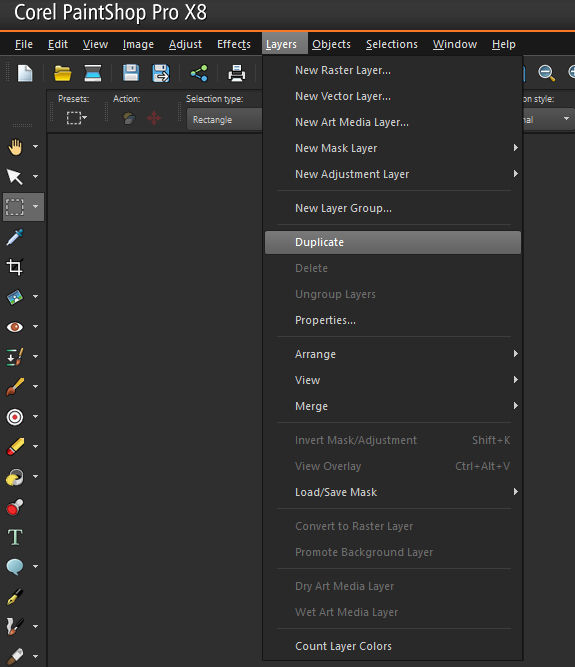The image size is (575, 667).
Task: Open the Effects menu
Action: tap(233, 44)
